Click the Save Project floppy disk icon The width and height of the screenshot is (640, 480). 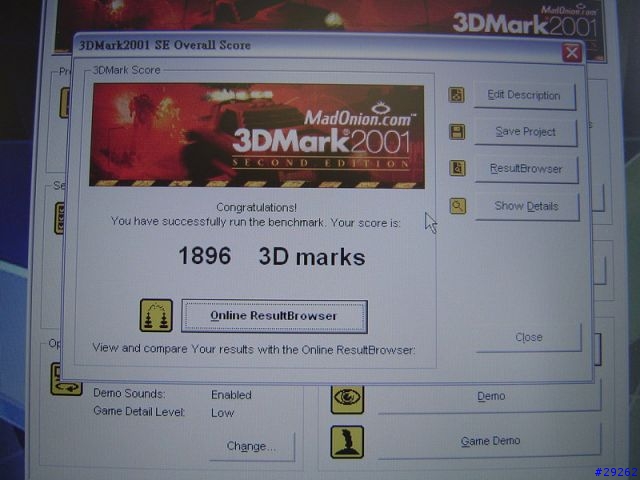click(x=457, y=132)
